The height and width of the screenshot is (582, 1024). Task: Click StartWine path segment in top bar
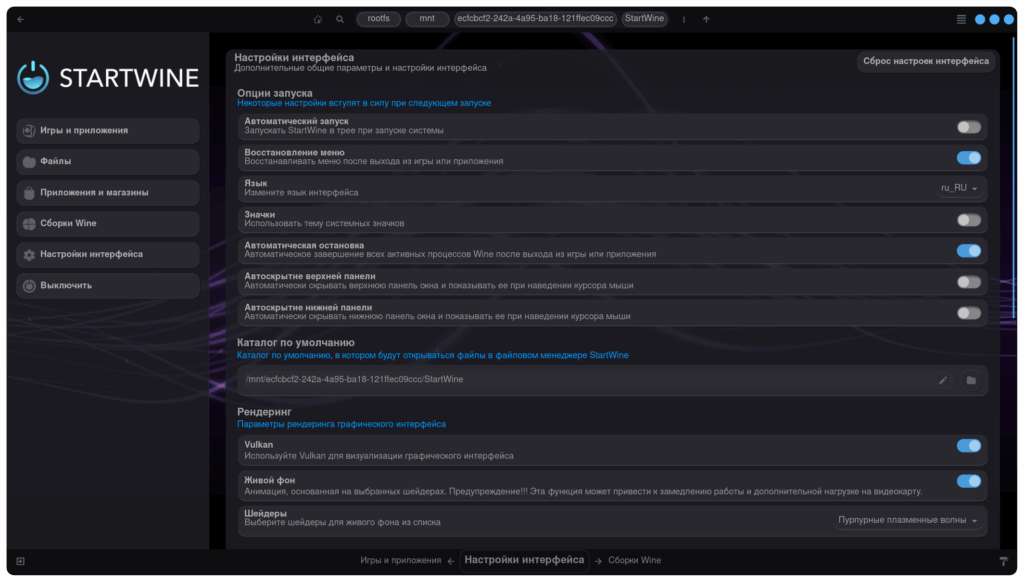pyautogui.click(x=644, y=19)
